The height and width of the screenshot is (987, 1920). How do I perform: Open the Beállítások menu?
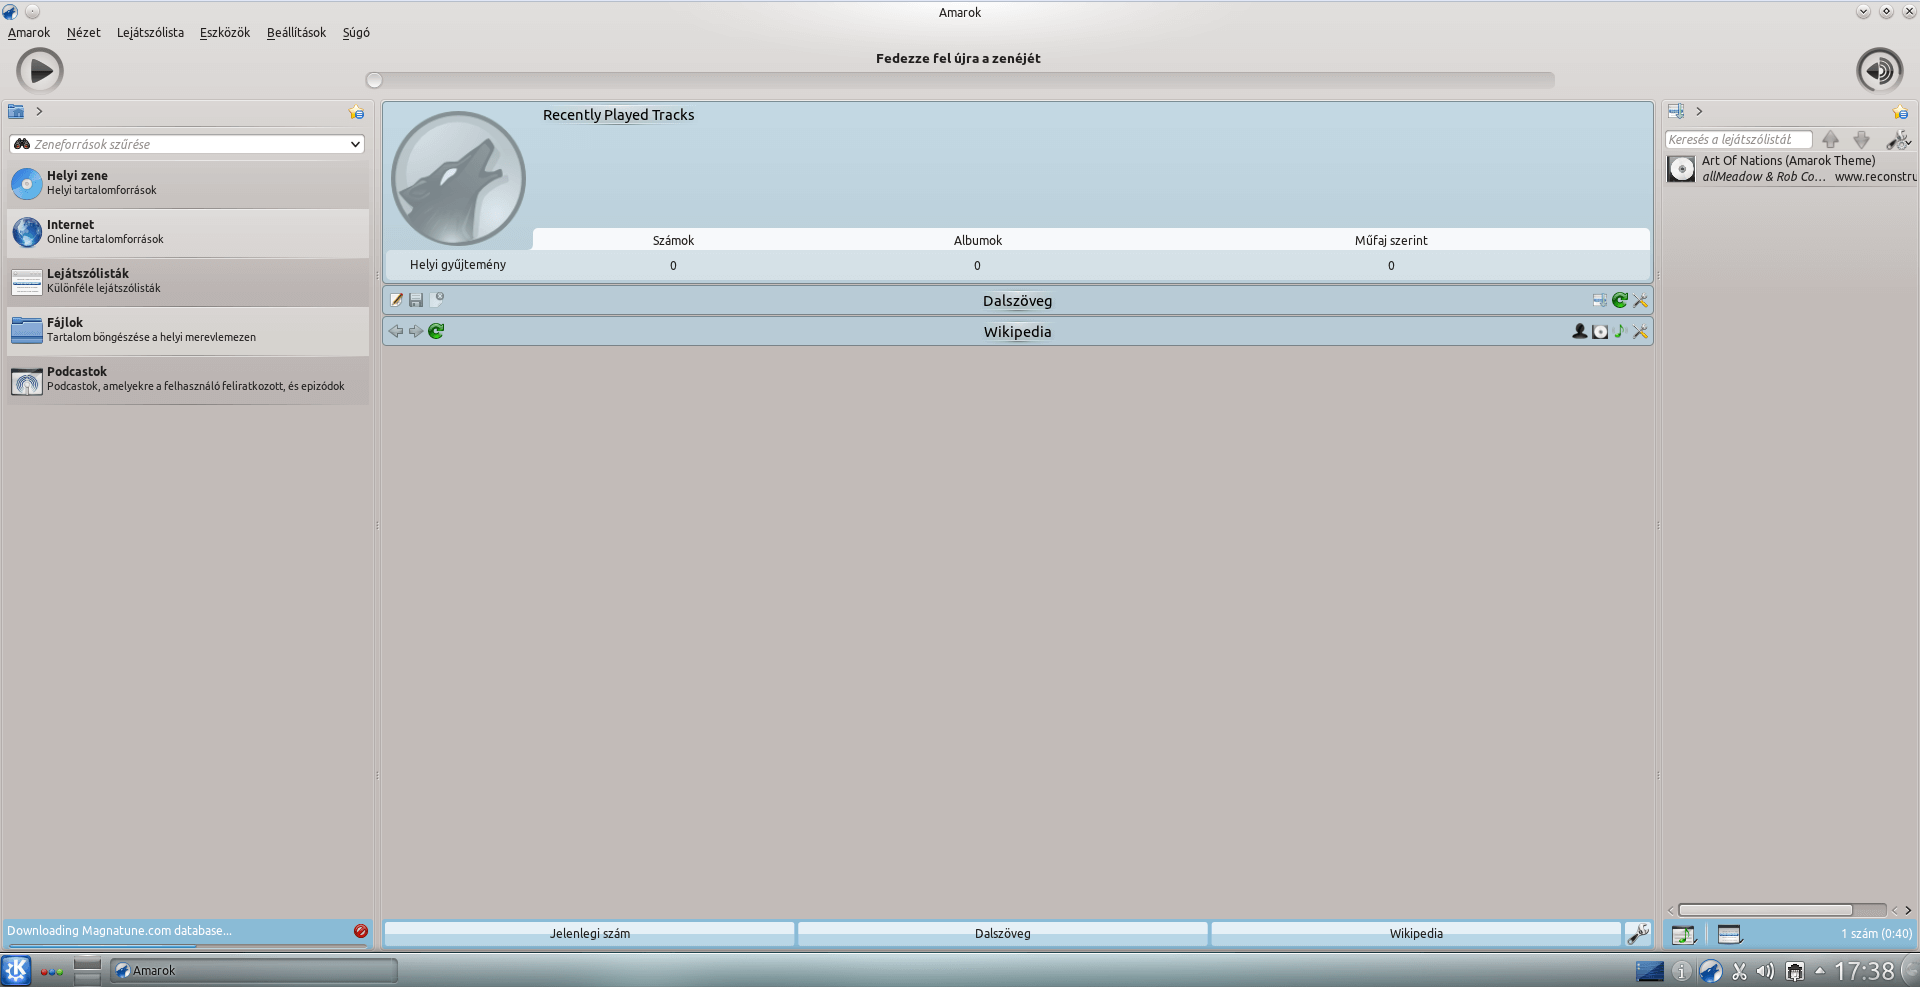pyautogui.click(x=295, y=32)
